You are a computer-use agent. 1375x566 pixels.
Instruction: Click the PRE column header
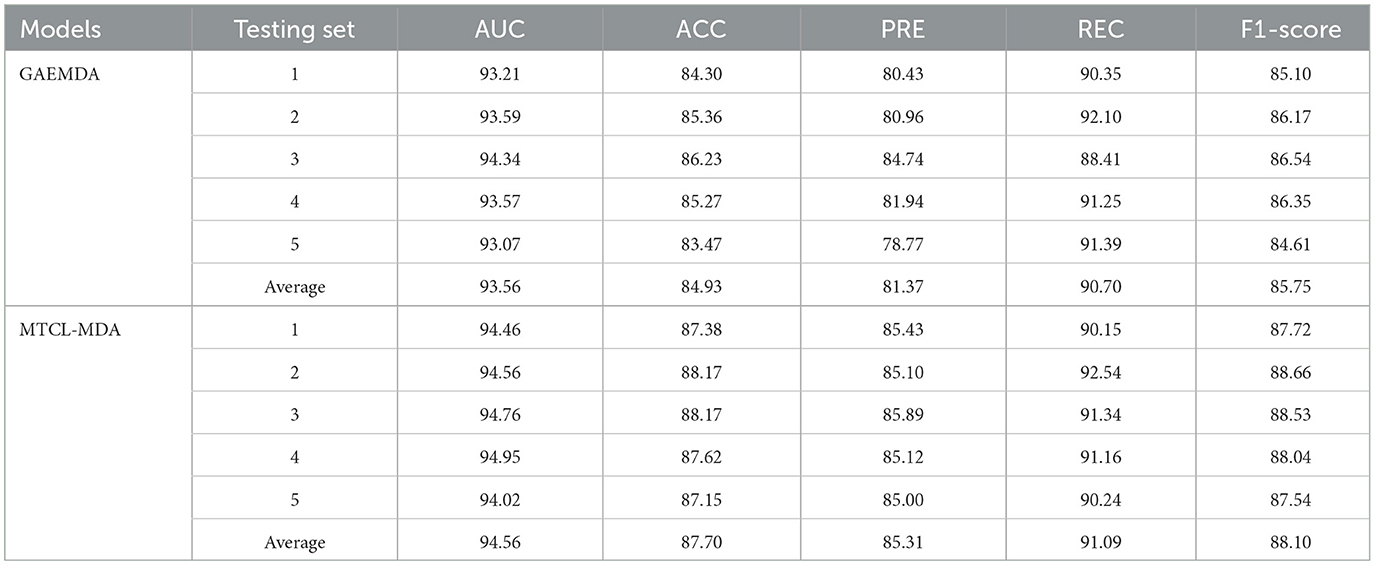pos(905,29)
